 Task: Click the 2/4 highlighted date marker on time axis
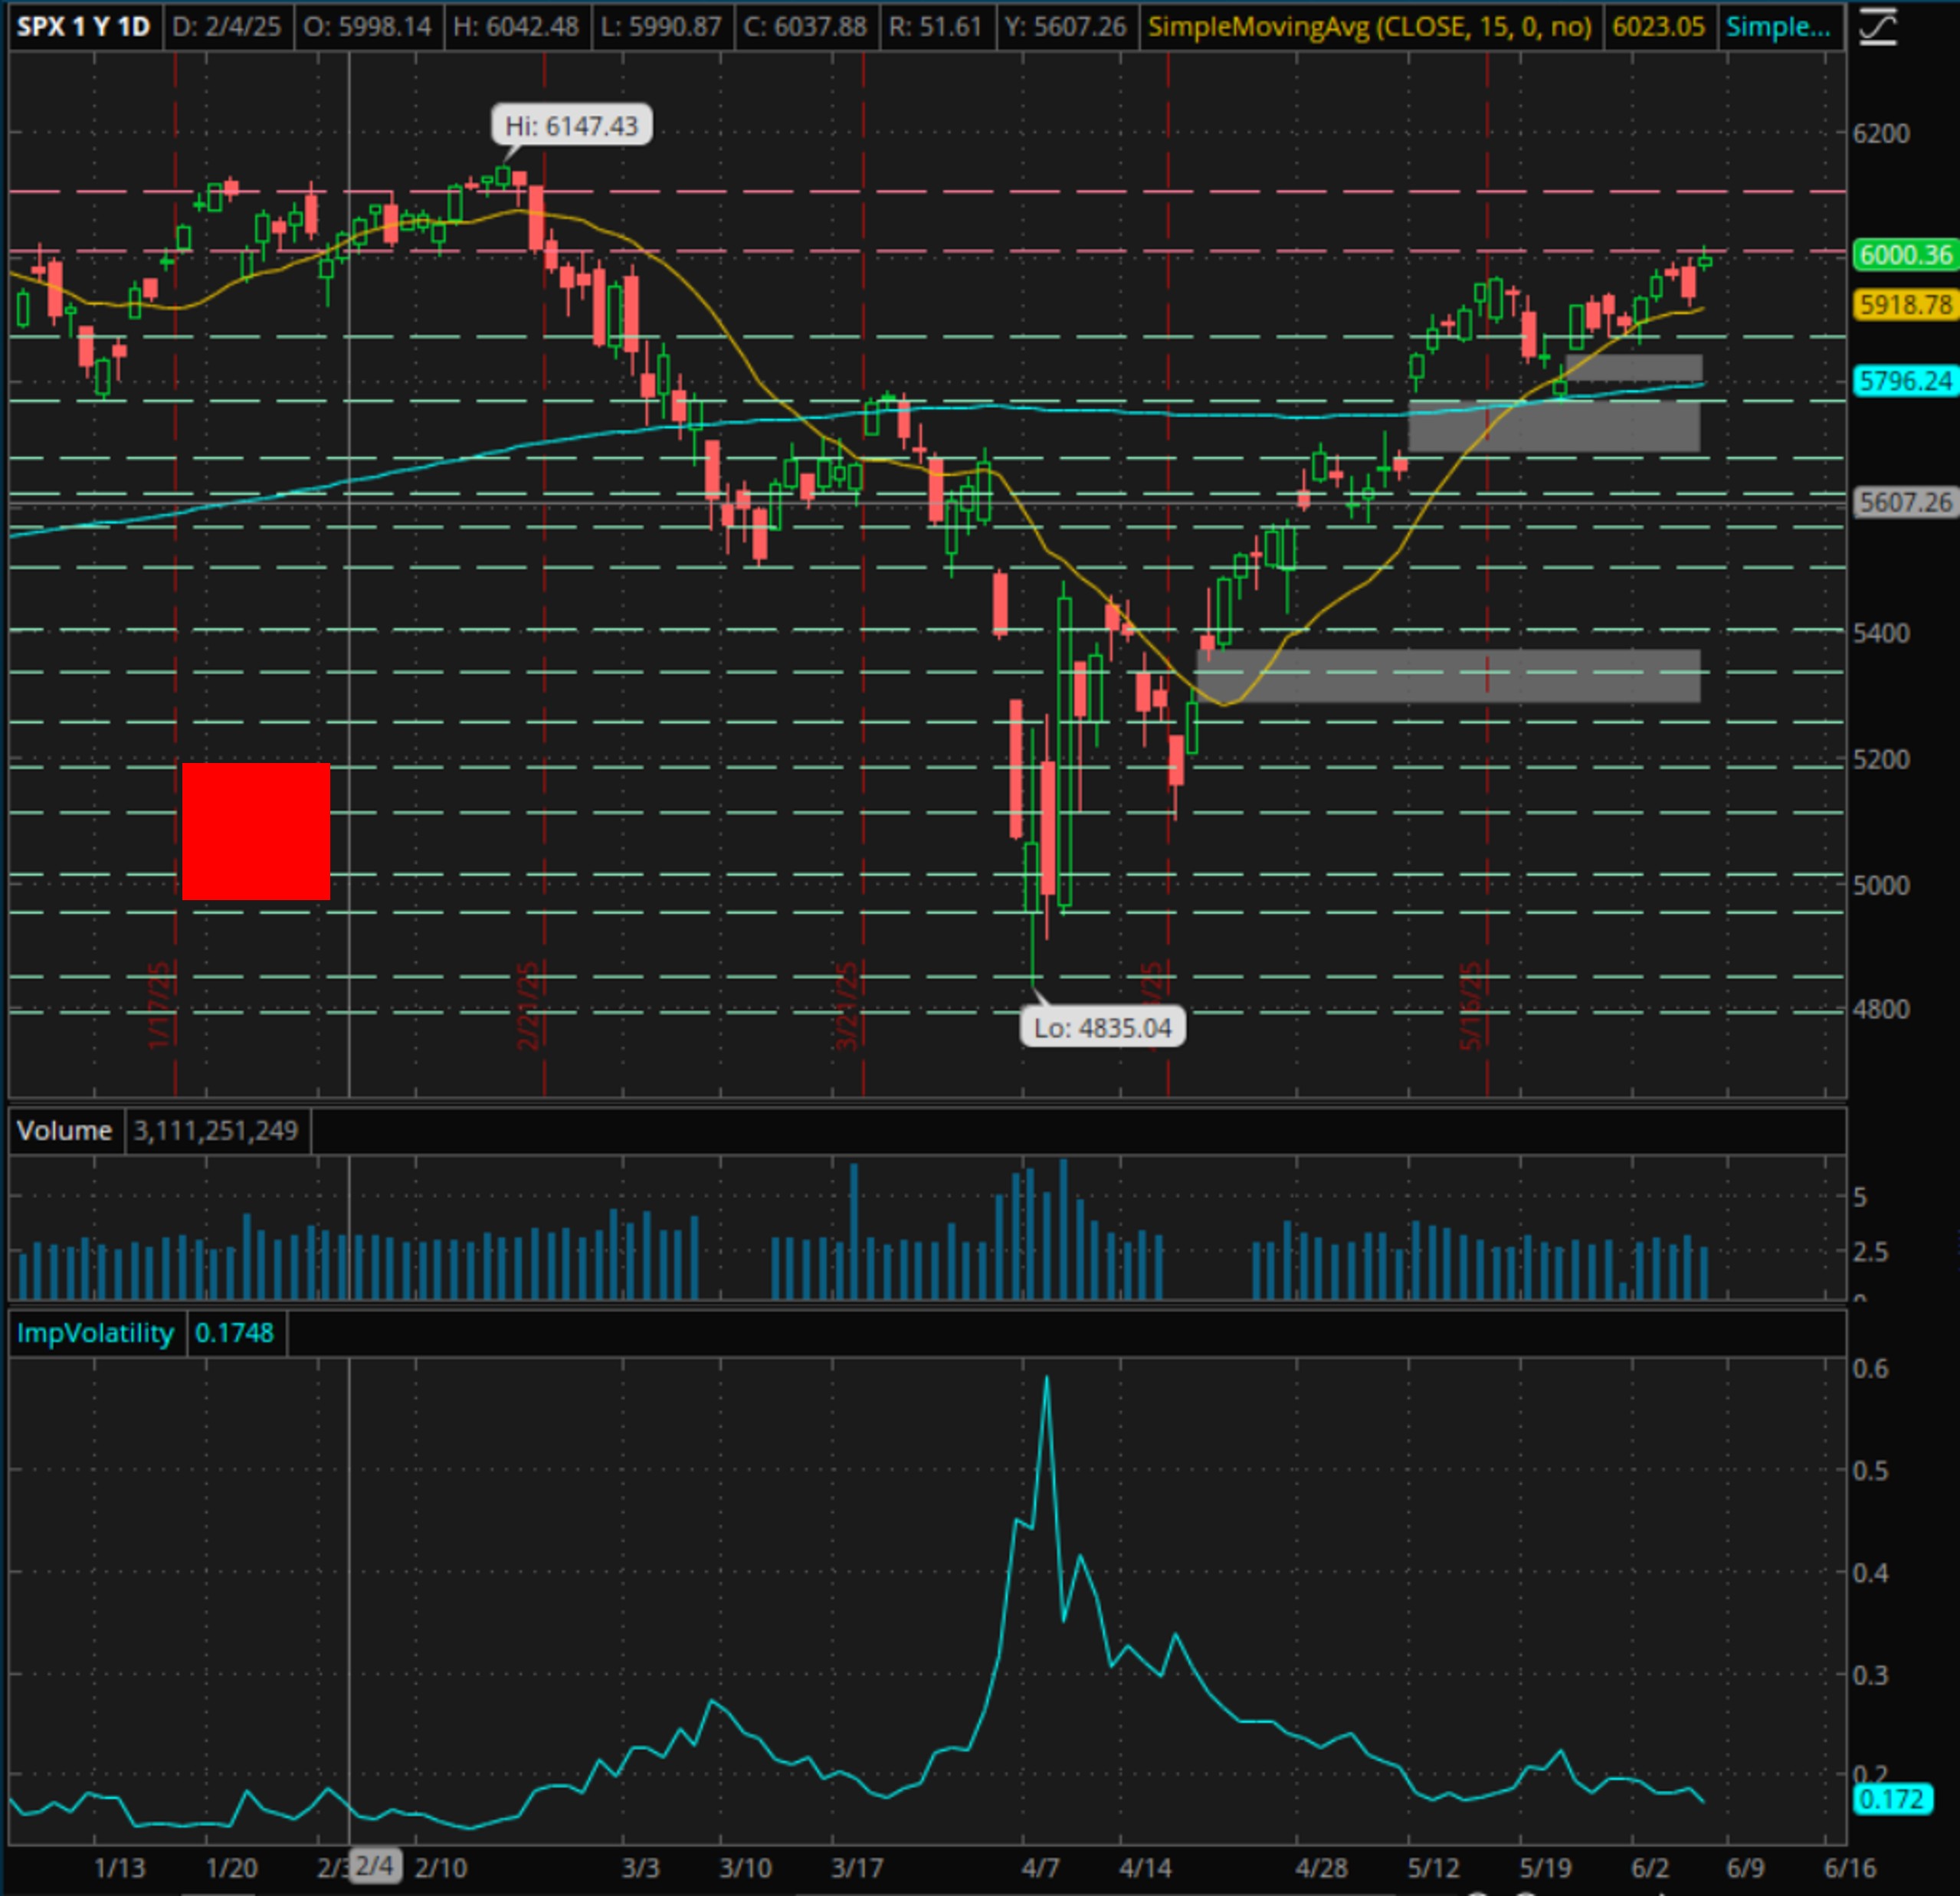coord(375,1866)
